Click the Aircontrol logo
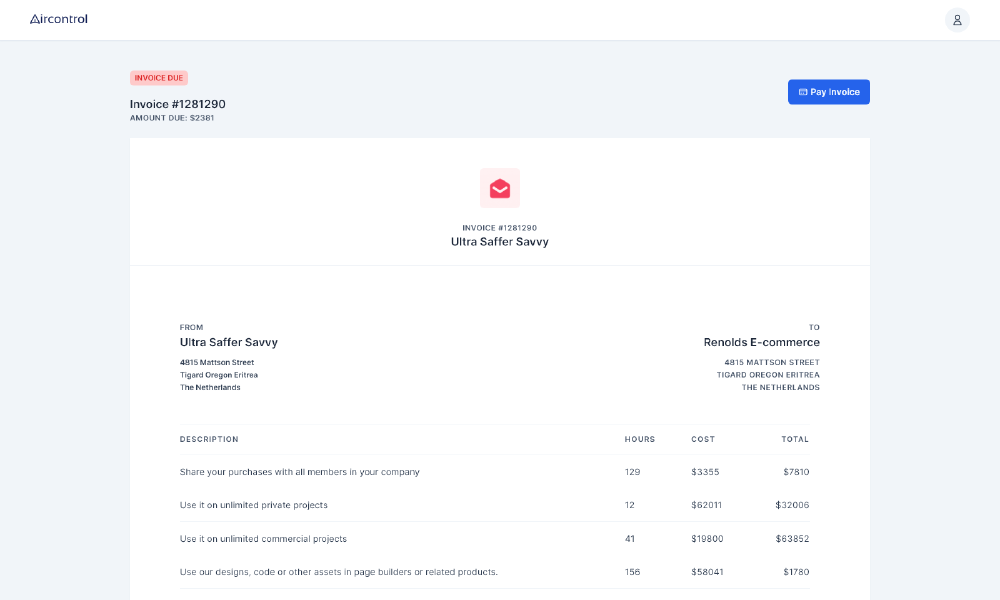 [x=58, y=19]
